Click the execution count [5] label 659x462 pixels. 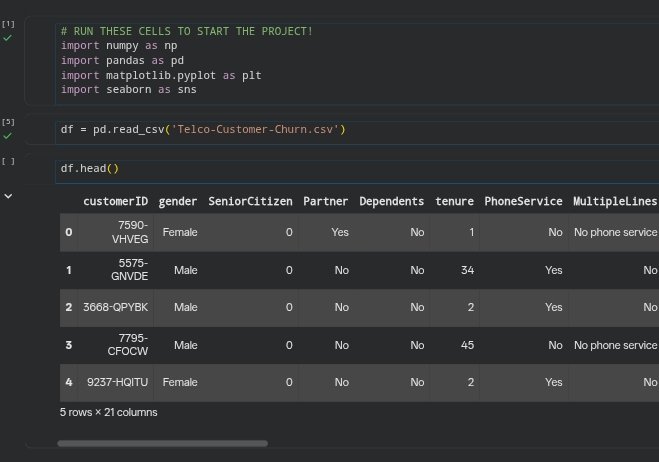click(8, 122)
